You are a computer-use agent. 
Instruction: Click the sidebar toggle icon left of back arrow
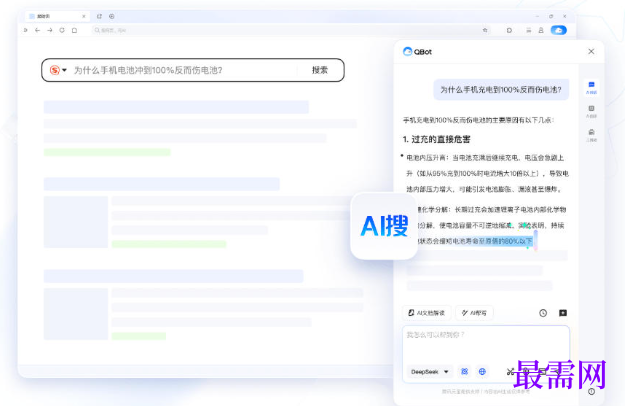[x=26, y=30]
